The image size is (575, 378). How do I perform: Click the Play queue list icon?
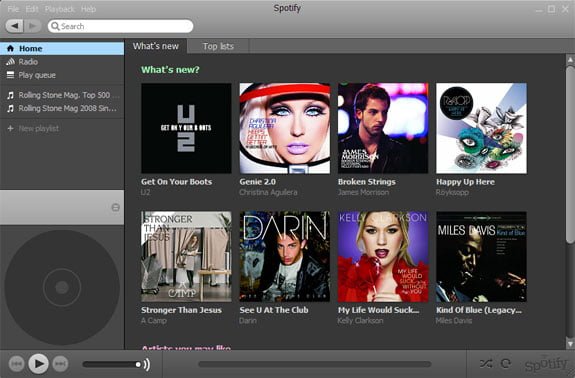10,75
